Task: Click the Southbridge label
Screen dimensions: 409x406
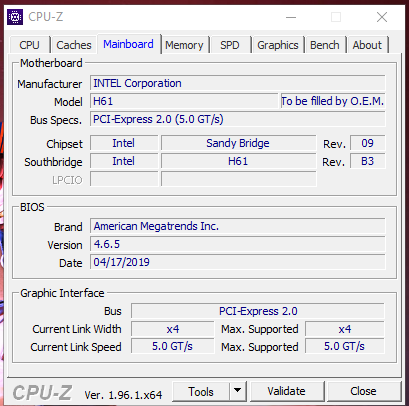Action: coord(53,162)
